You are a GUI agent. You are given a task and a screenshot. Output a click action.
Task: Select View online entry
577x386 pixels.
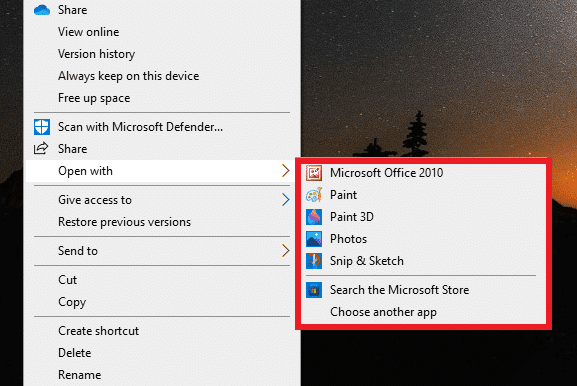point(88,32)
